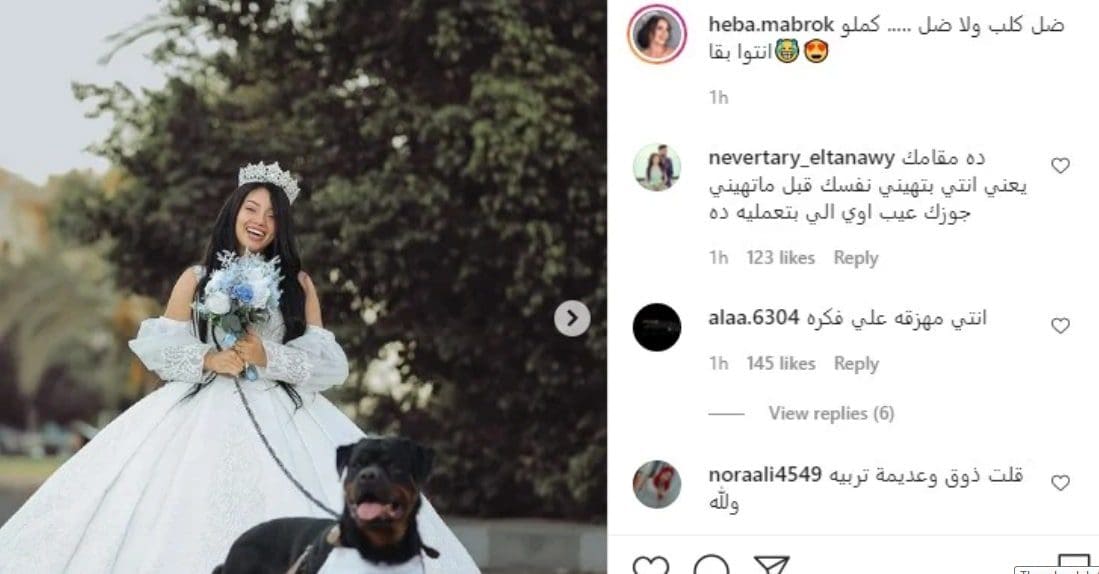This screenshot has height=574, width=1099.
Task: Open heba.mabrok's profile picture
Action: (657, 34)
